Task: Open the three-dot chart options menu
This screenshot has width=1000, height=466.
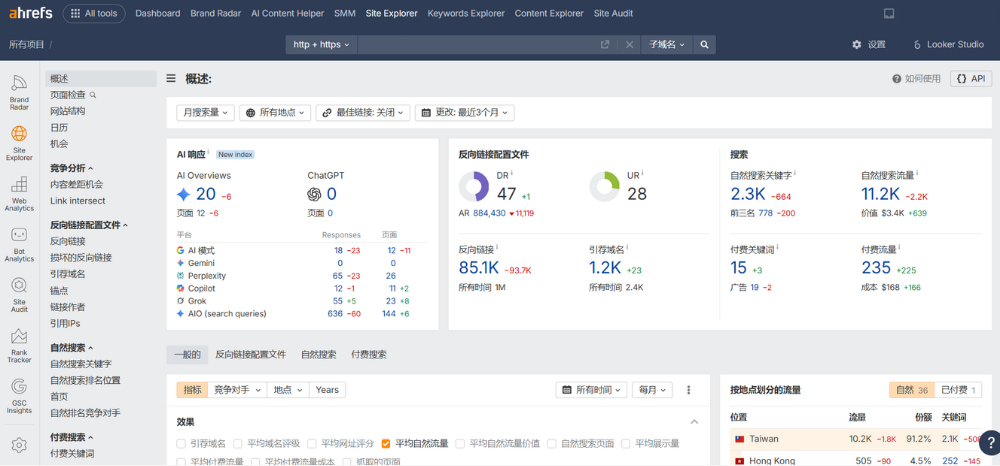Action: [x=689, y=390]
